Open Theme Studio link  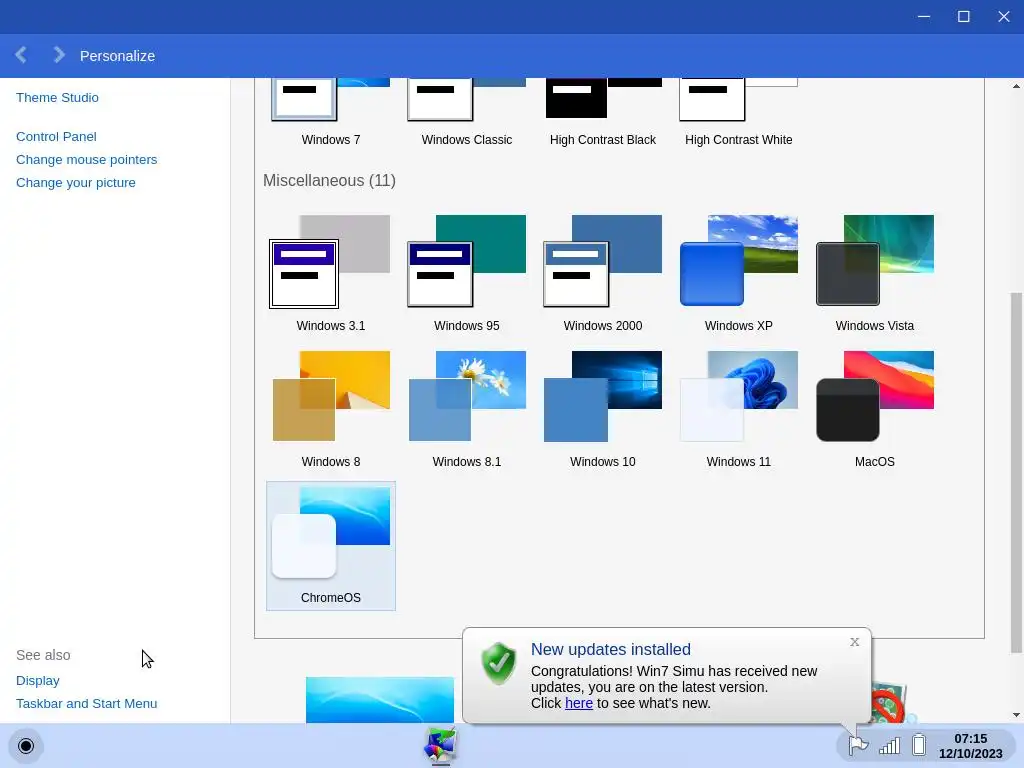[57, 97]
